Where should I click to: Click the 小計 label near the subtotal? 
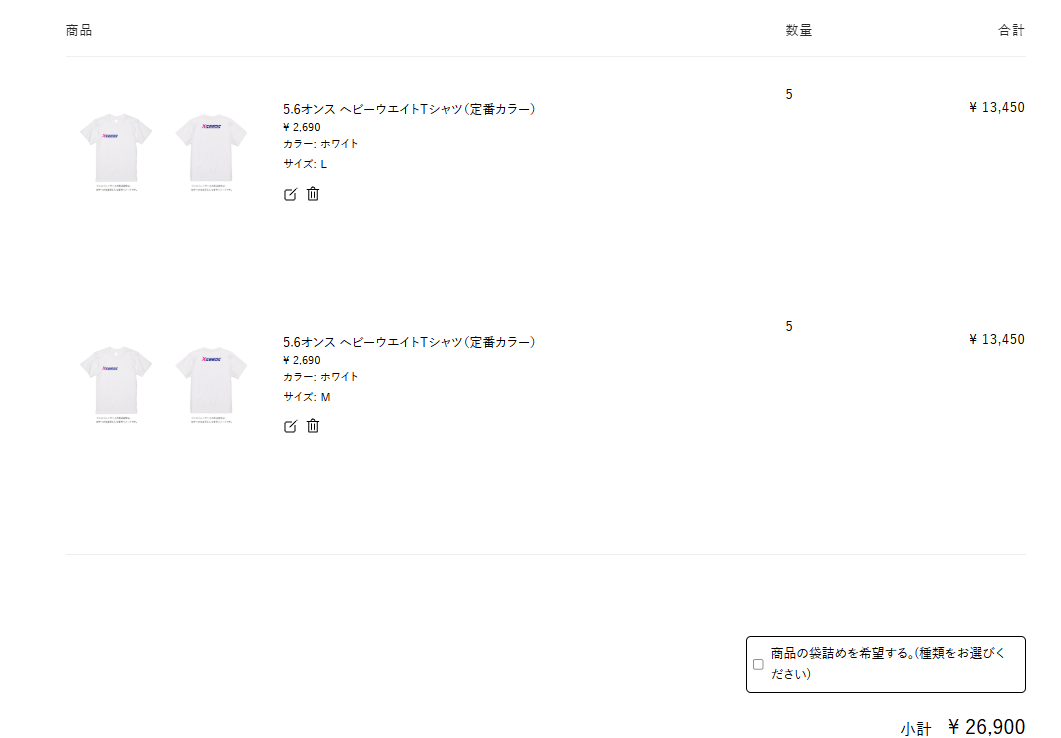click(916, 727)
